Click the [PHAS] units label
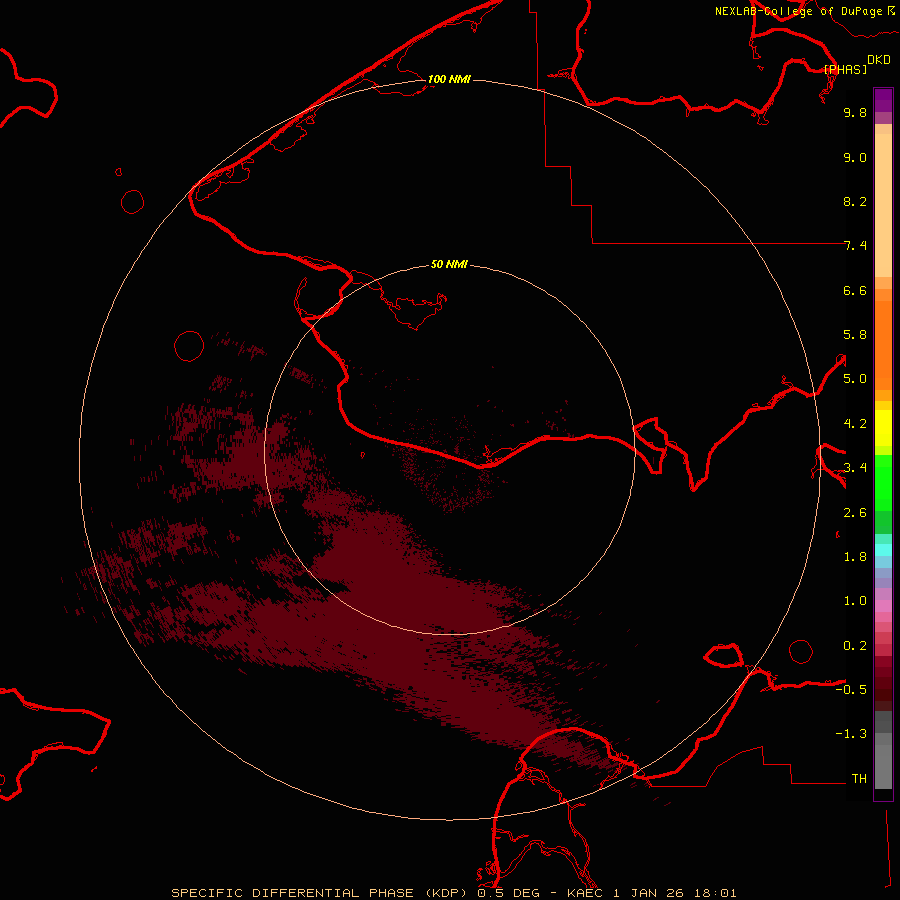This screenshot has width=900, height=900. [845, 69]
